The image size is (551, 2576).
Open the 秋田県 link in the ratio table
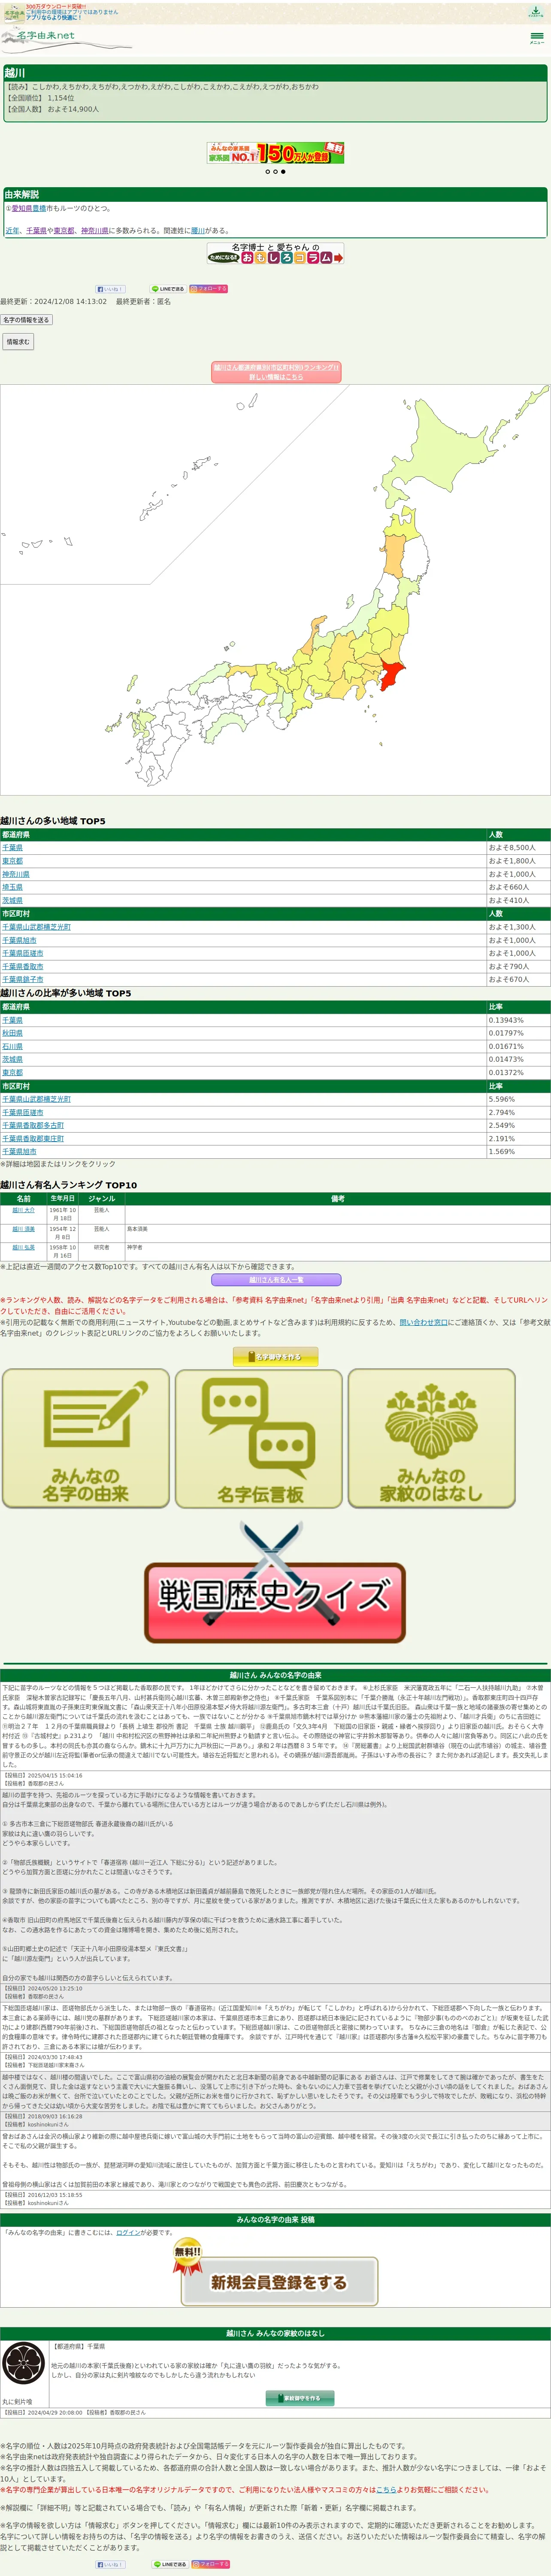[x=12, y=1033]
